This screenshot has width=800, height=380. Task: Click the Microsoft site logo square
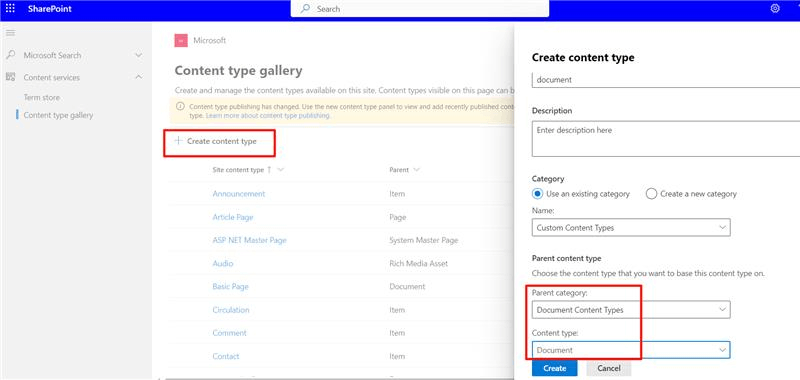pos(181,40)
